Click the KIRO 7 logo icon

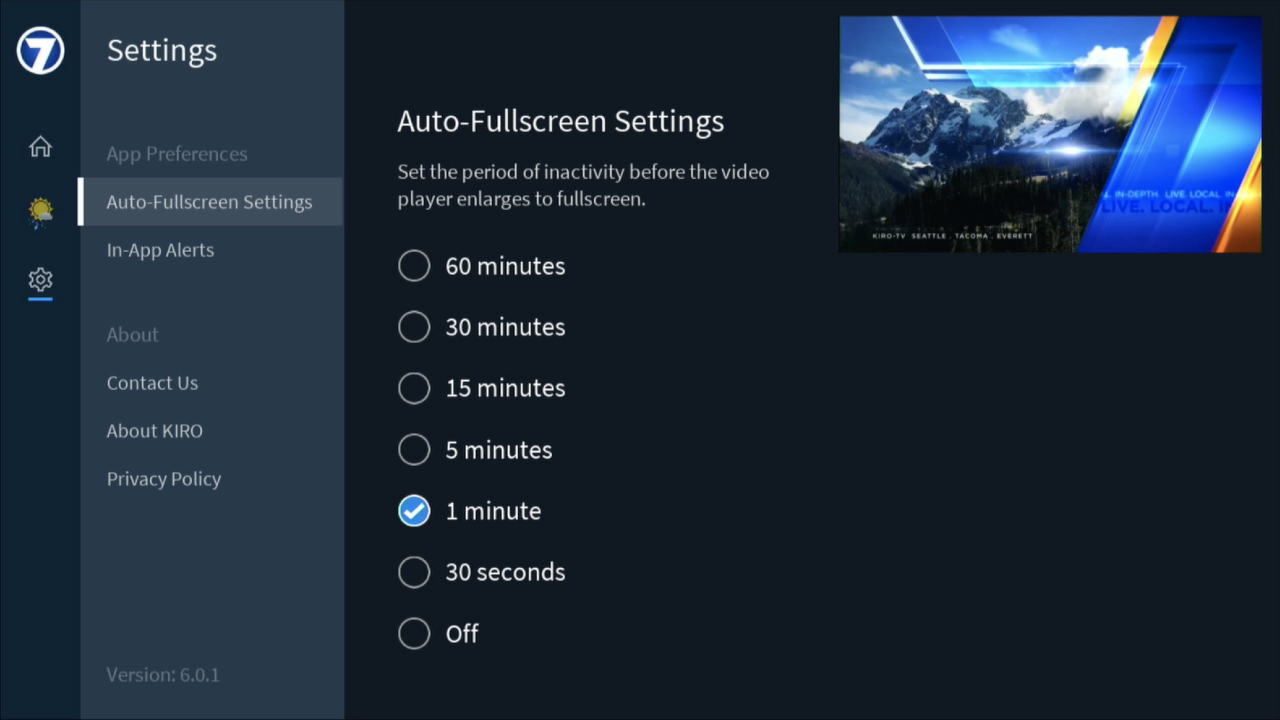(x=40, y=50)
